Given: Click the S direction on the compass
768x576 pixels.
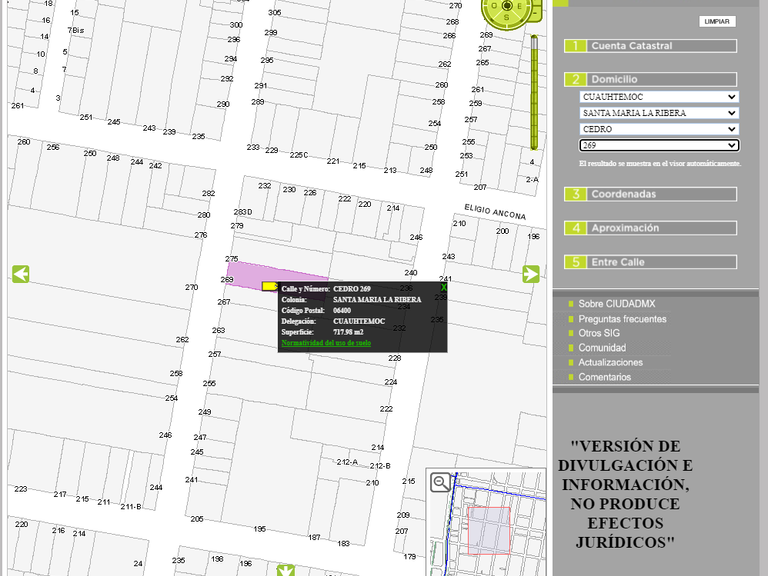Looking at the screenshot, I should tap(507, 18).
